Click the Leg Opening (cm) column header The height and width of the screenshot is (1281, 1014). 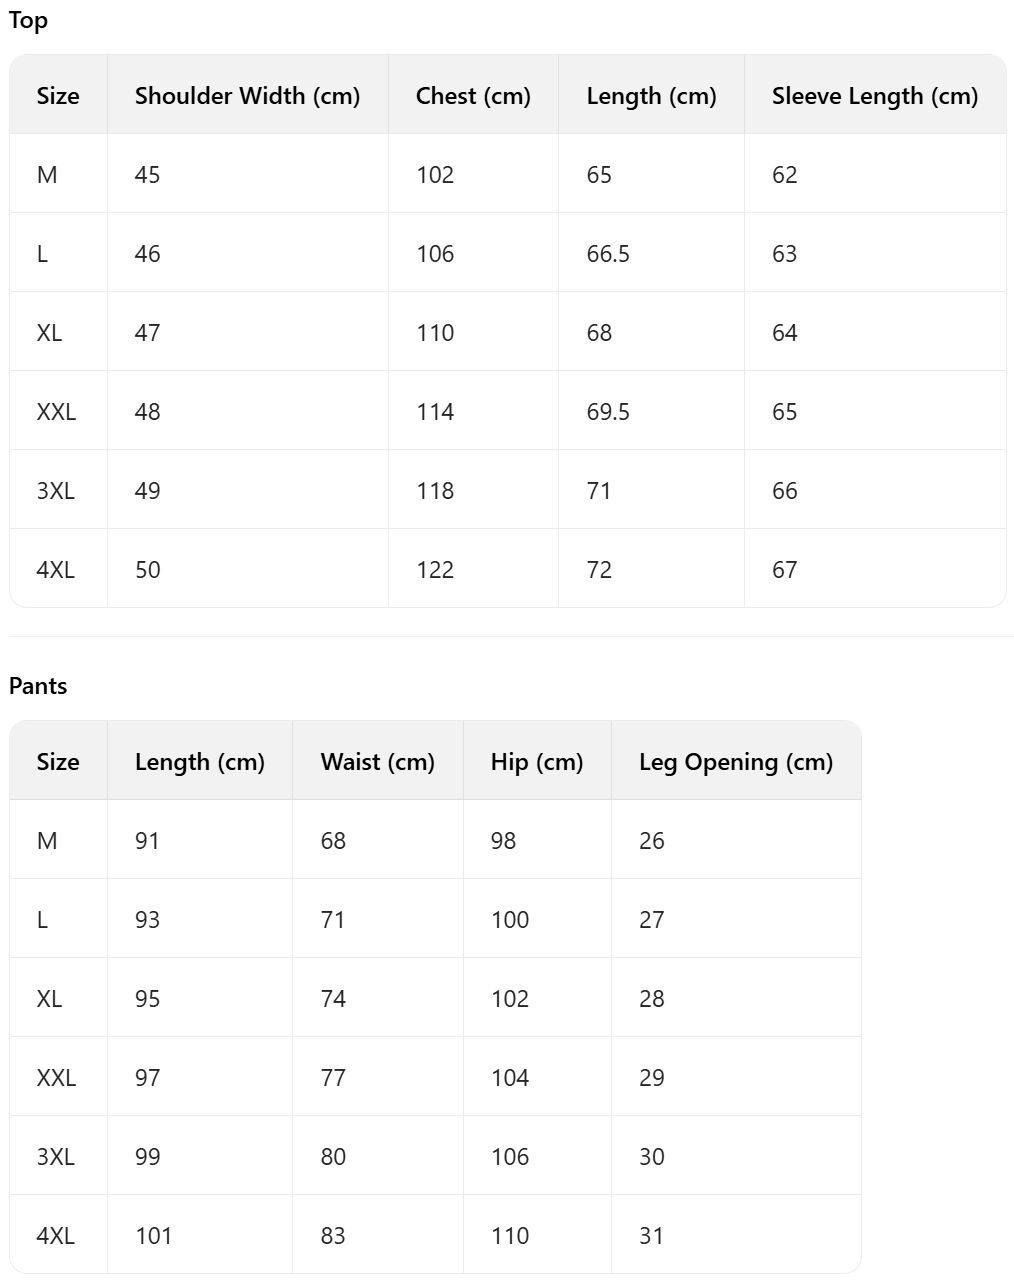coord(735,762)
